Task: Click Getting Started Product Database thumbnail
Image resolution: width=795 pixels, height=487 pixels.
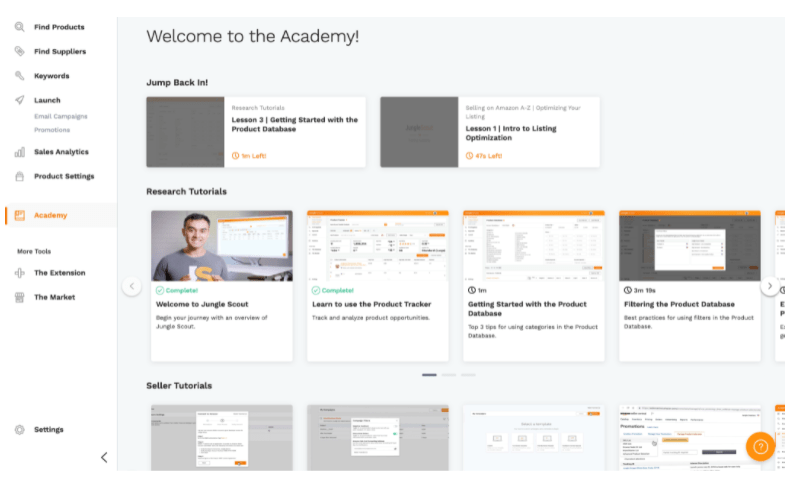Action: (x=533, y=246)
